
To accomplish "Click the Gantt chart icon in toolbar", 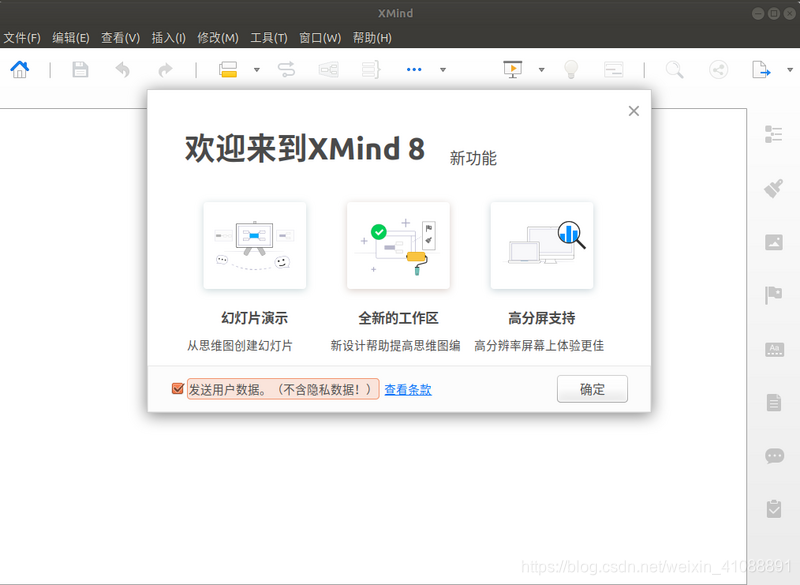I will (x=613, y=69).
